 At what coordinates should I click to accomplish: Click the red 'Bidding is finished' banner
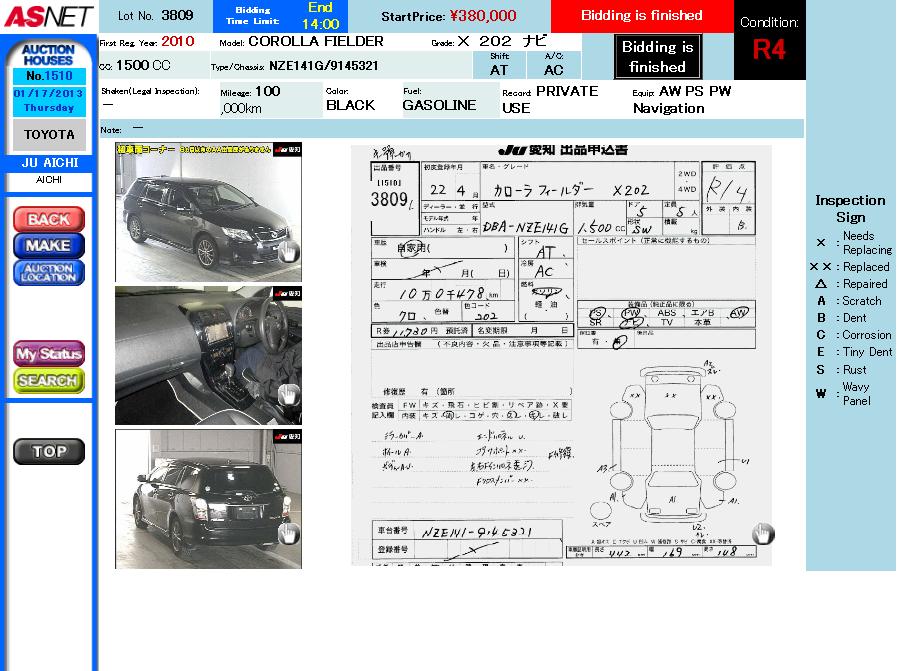pos(641,16)
